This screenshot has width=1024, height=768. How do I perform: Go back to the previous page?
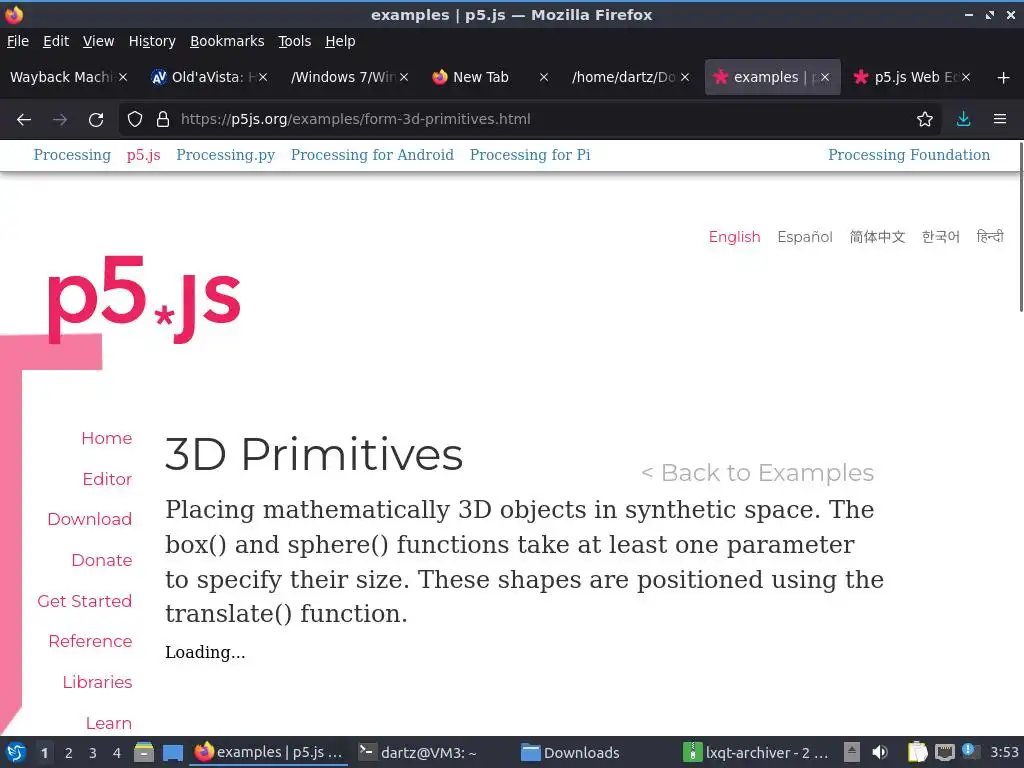coord(24,120)
